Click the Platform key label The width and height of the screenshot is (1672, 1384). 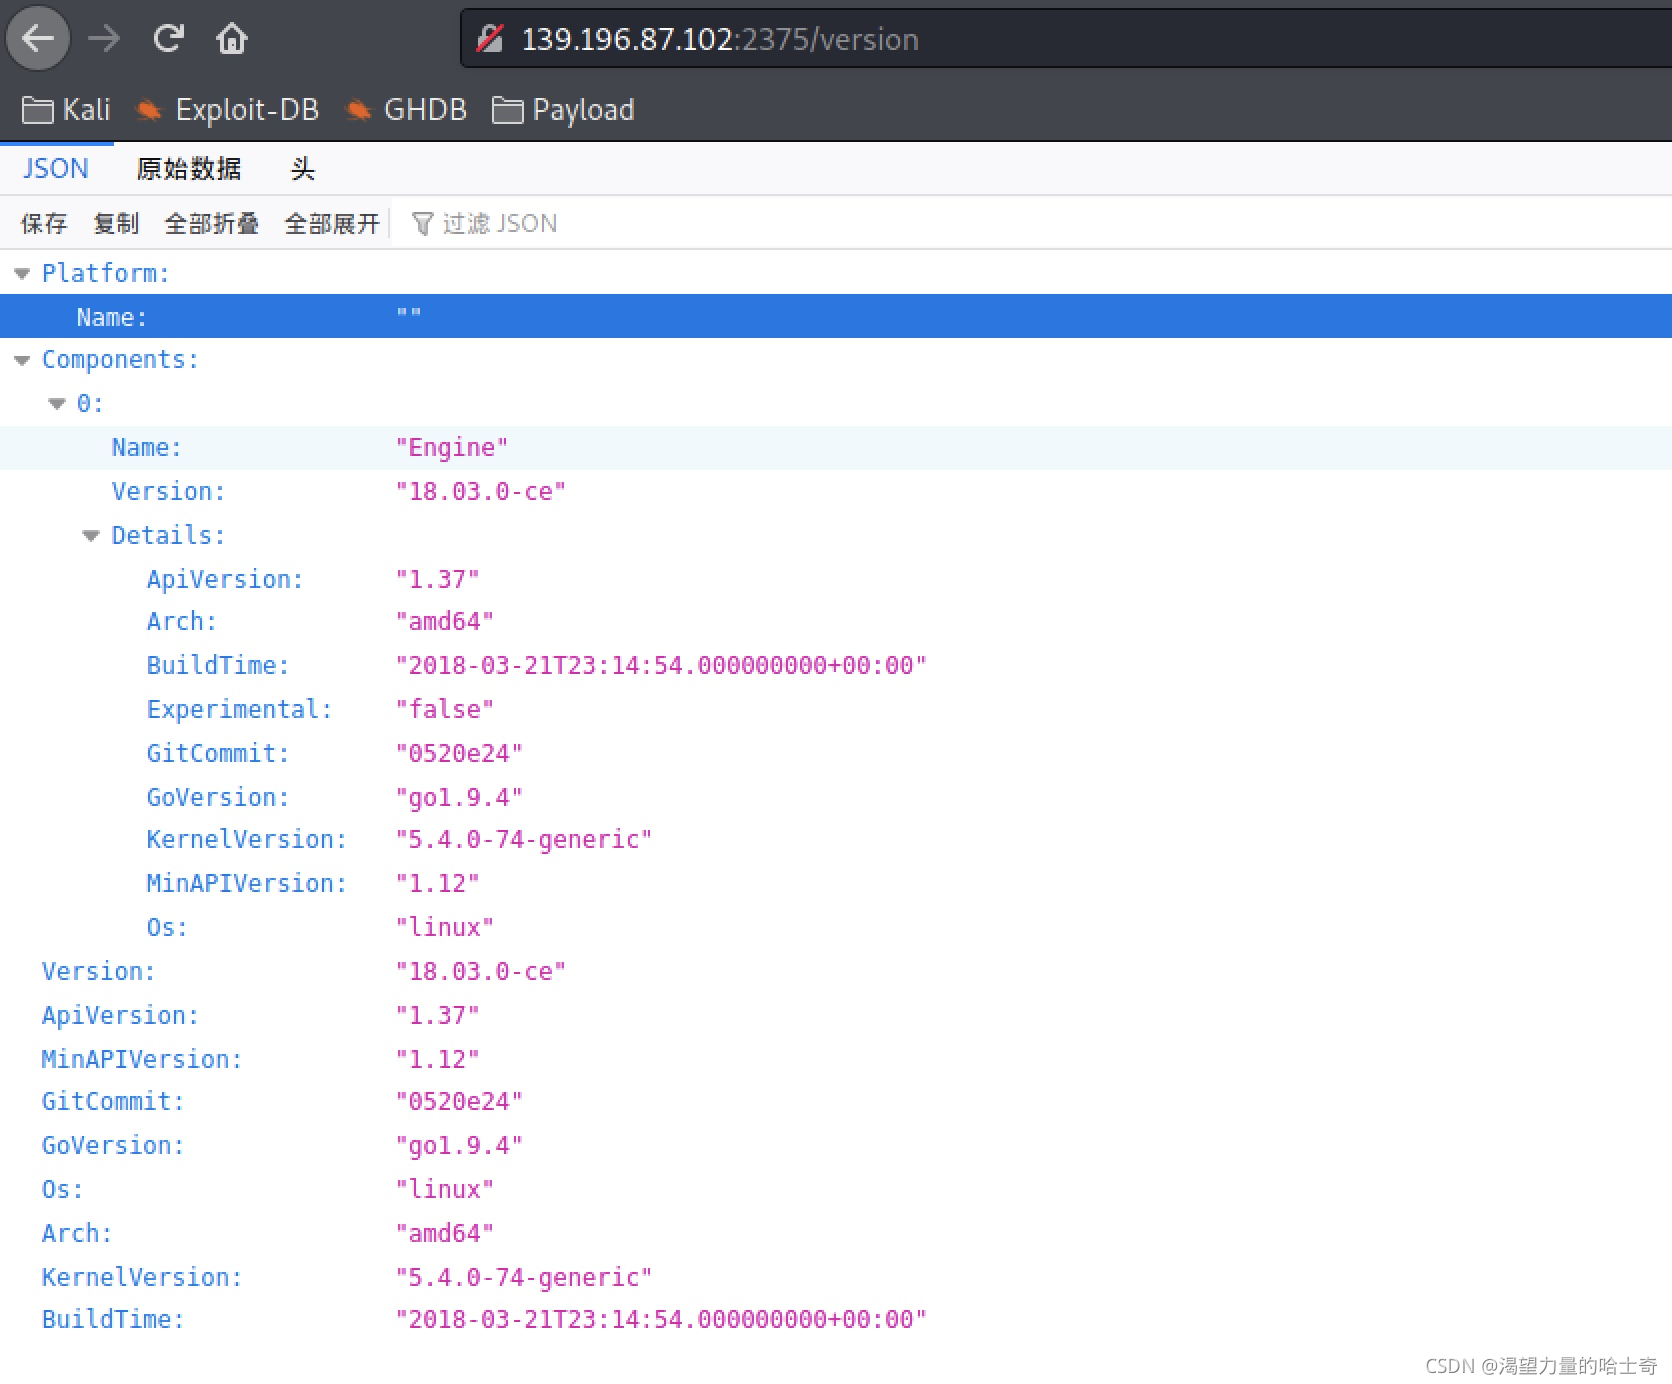pyautogui.click(x=106, y=273)
